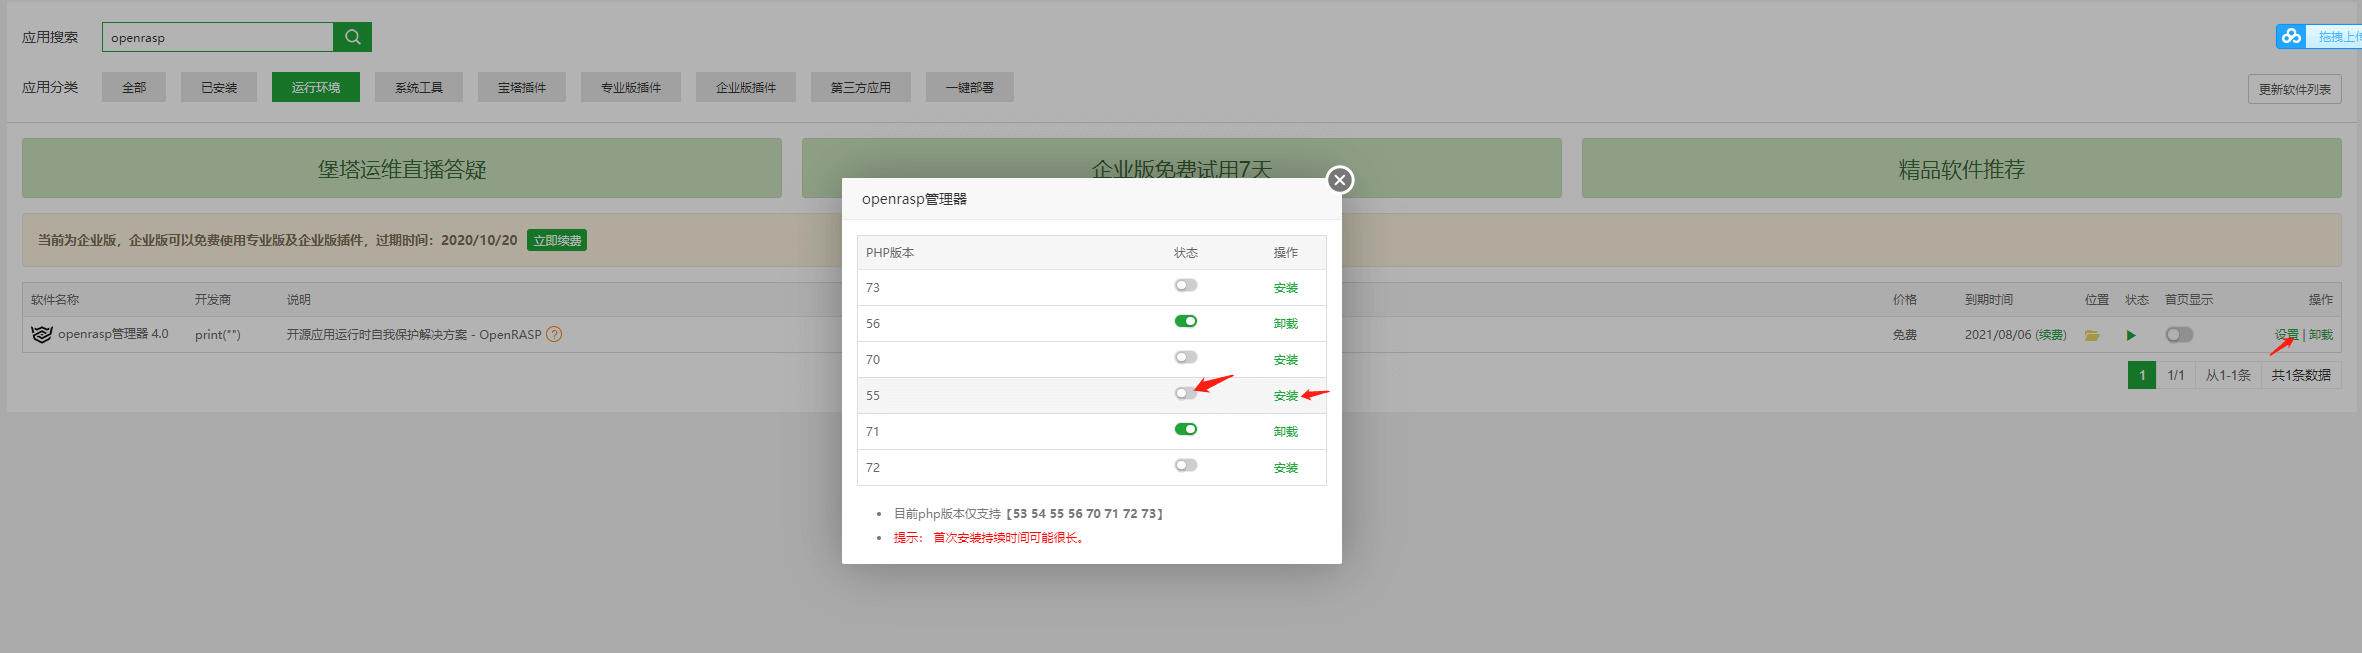Select the 第三方应用 category tab
The height and width of the screenshot is (653, 2362).
(861, 87)
